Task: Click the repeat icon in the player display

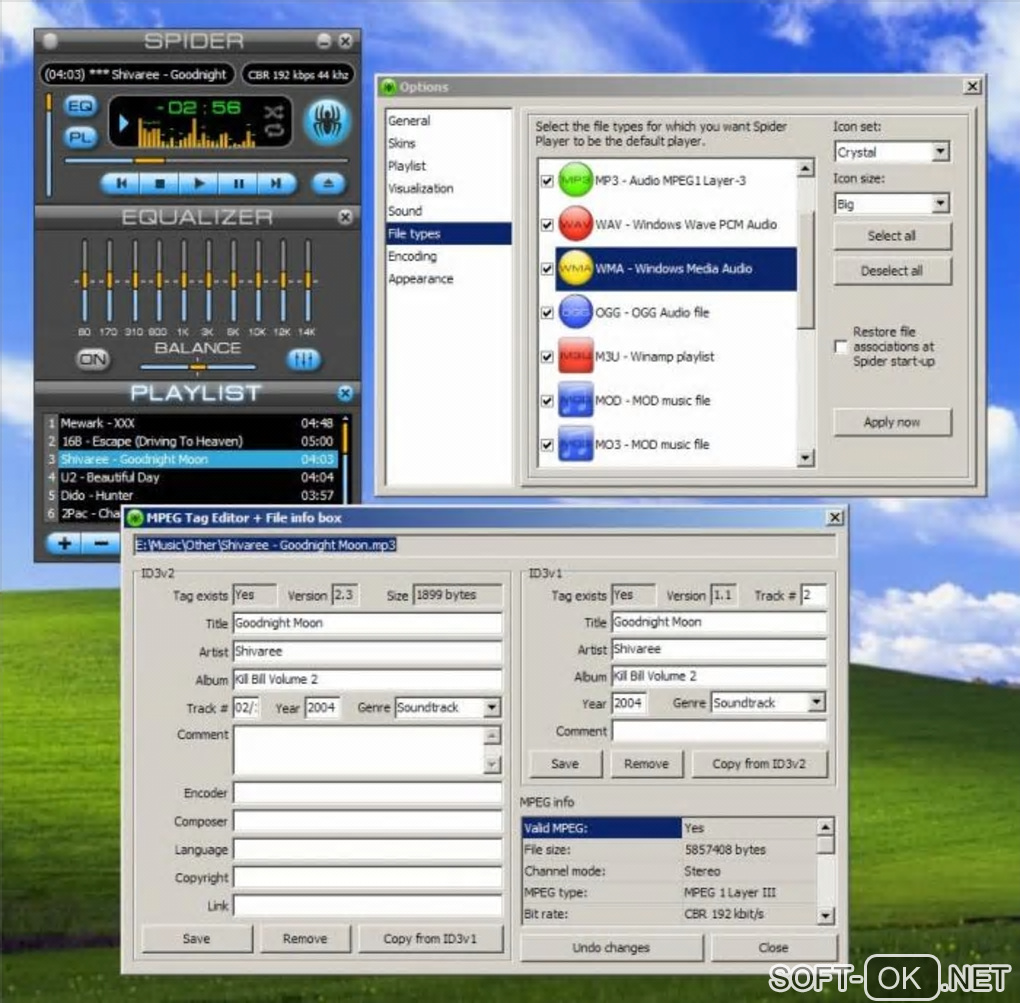Action: 274,130
